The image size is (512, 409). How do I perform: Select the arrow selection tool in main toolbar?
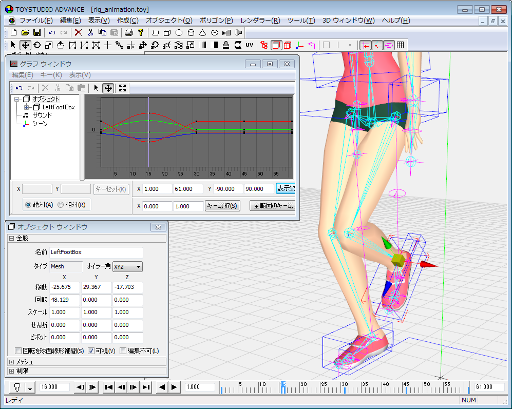[x=13, y=45]
